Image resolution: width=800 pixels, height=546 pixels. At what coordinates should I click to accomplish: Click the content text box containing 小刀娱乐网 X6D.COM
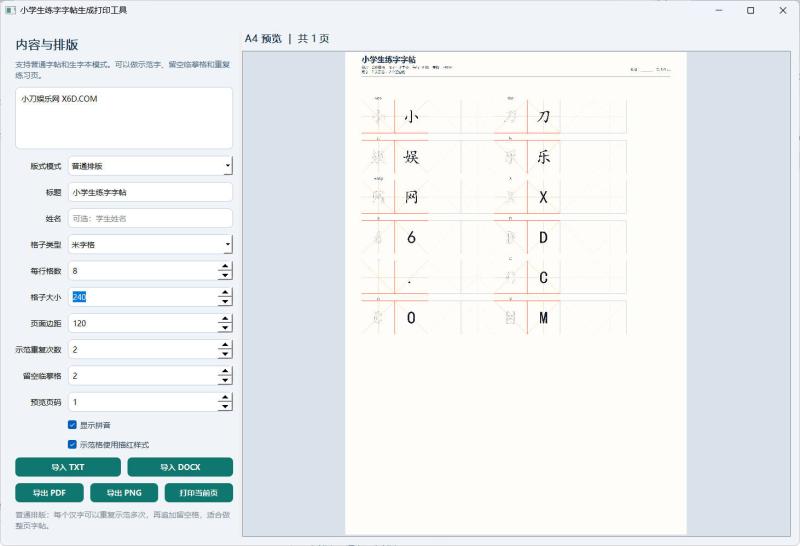124,118
